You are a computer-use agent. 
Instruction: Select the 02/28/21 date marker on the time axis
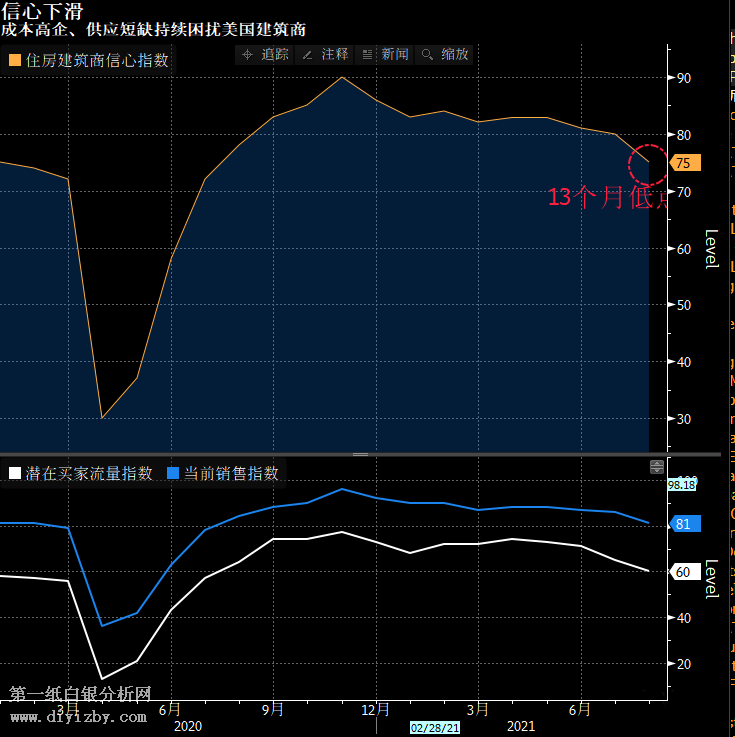(x=435, y=729)
